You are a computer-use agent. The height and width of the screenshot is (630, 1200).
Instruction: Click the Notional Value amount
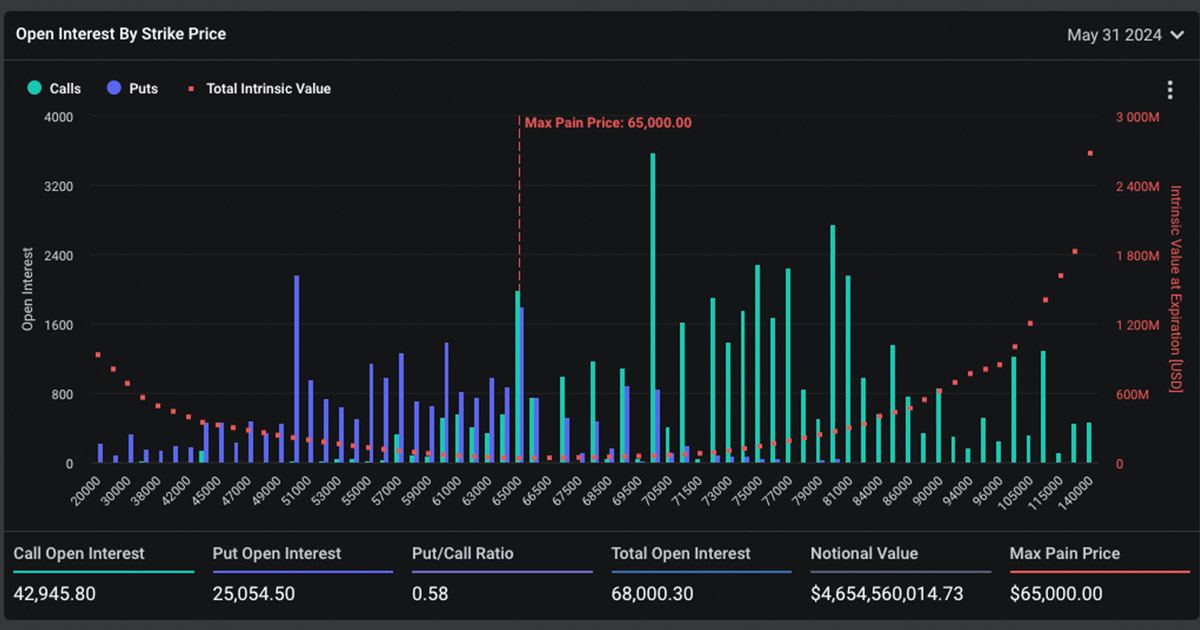point(887,594)
